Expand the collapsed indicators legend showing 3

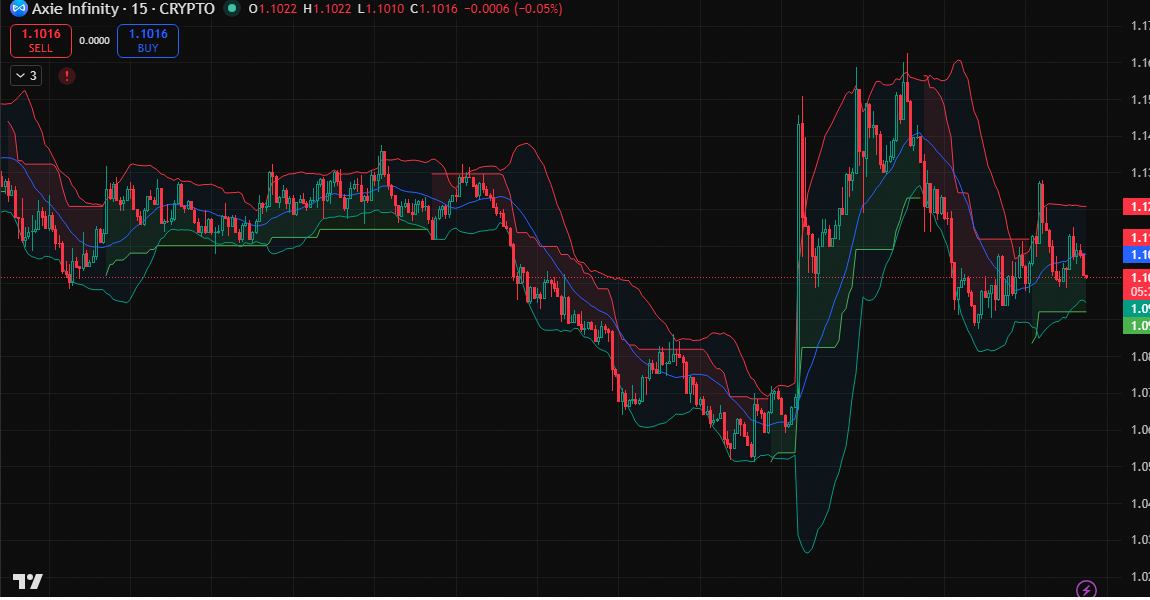26,75
